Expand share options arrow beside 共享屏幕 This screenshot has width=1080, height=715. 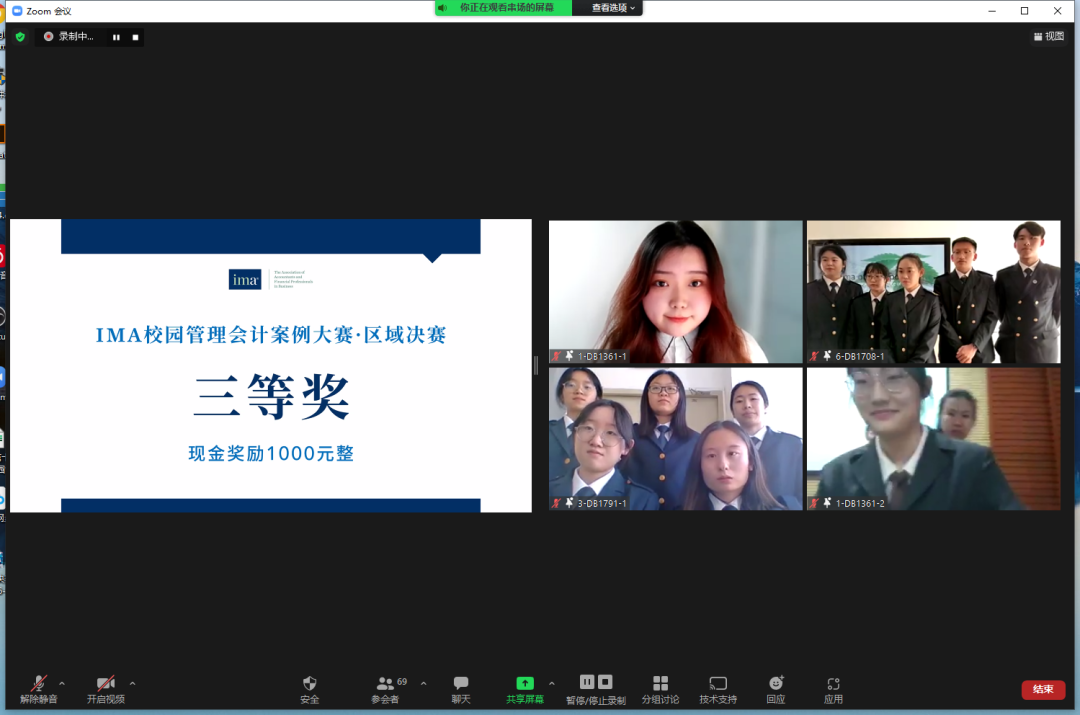point(552,683)
